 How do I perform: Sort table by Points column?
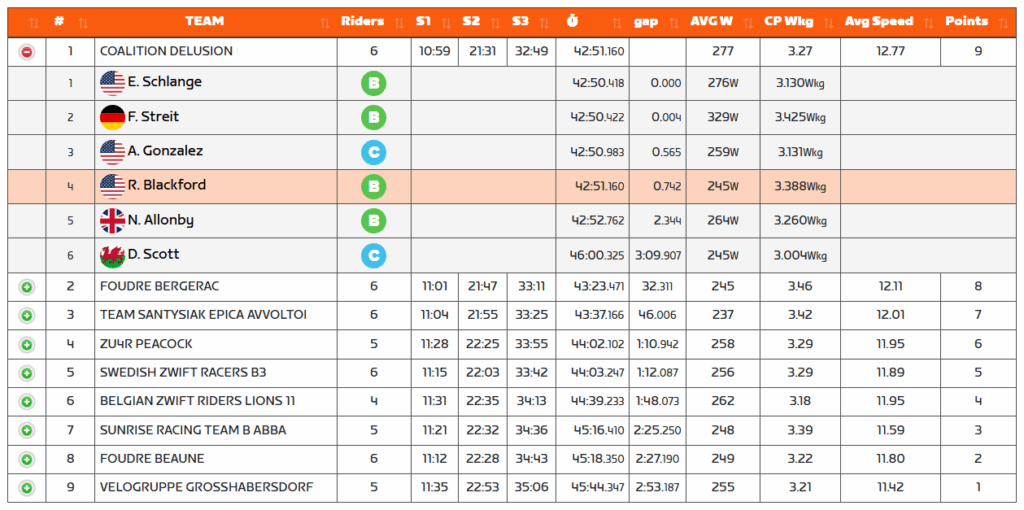pos(966,21)
